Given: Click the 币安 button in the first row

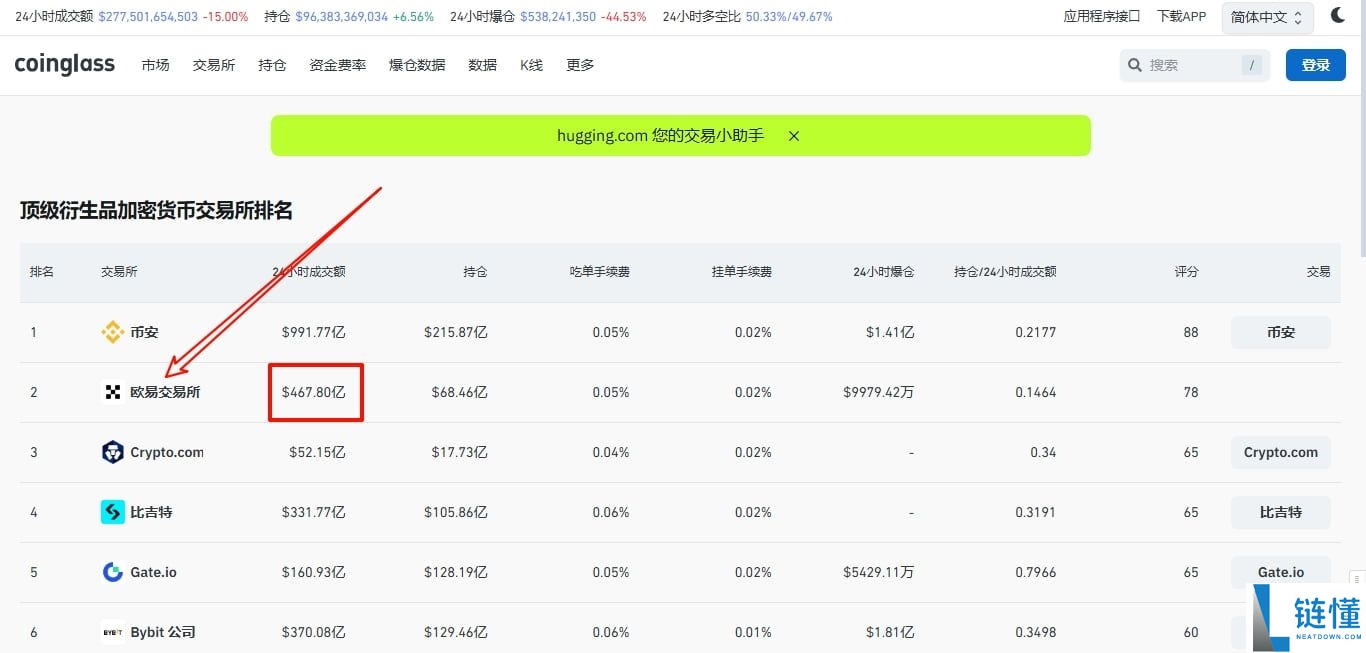Looking at the screenshot, I should tap(1280, 332).
